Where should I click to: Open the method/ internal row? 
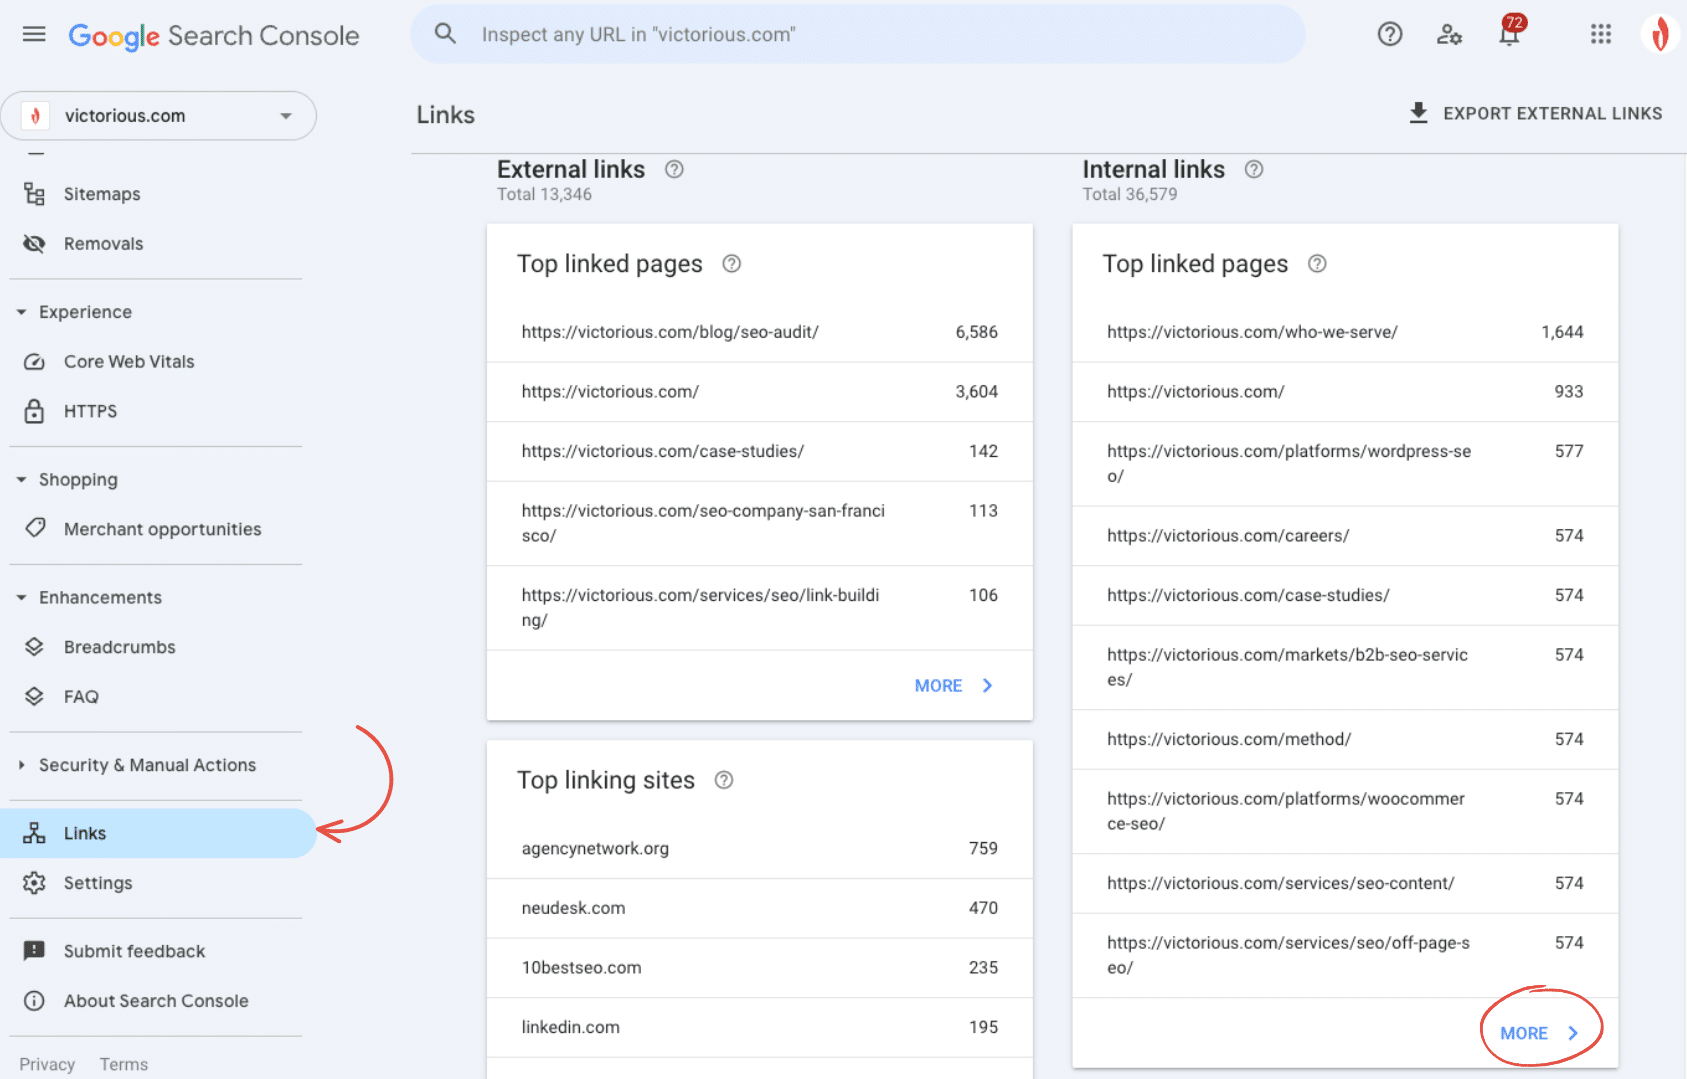(1345, 739)
